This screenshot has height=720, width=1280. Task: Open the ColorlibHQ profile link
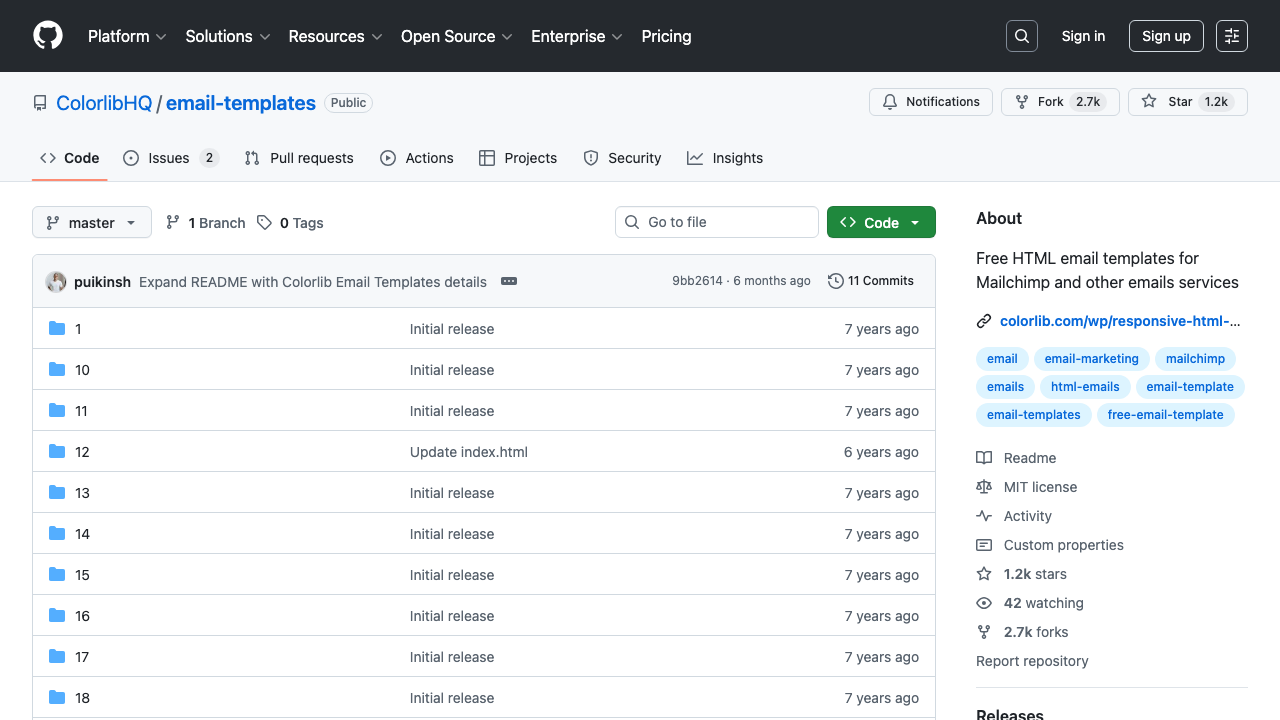click(x=104, y=103)
